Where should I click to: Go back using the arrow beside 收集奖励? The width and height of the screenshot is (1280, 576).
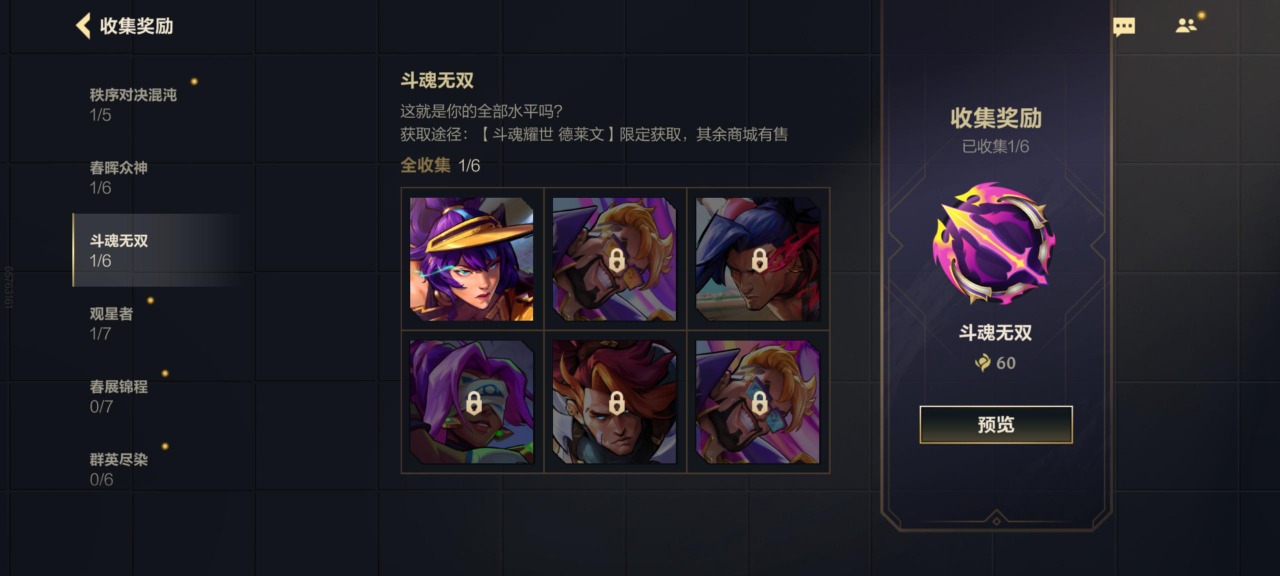point(83,26)
